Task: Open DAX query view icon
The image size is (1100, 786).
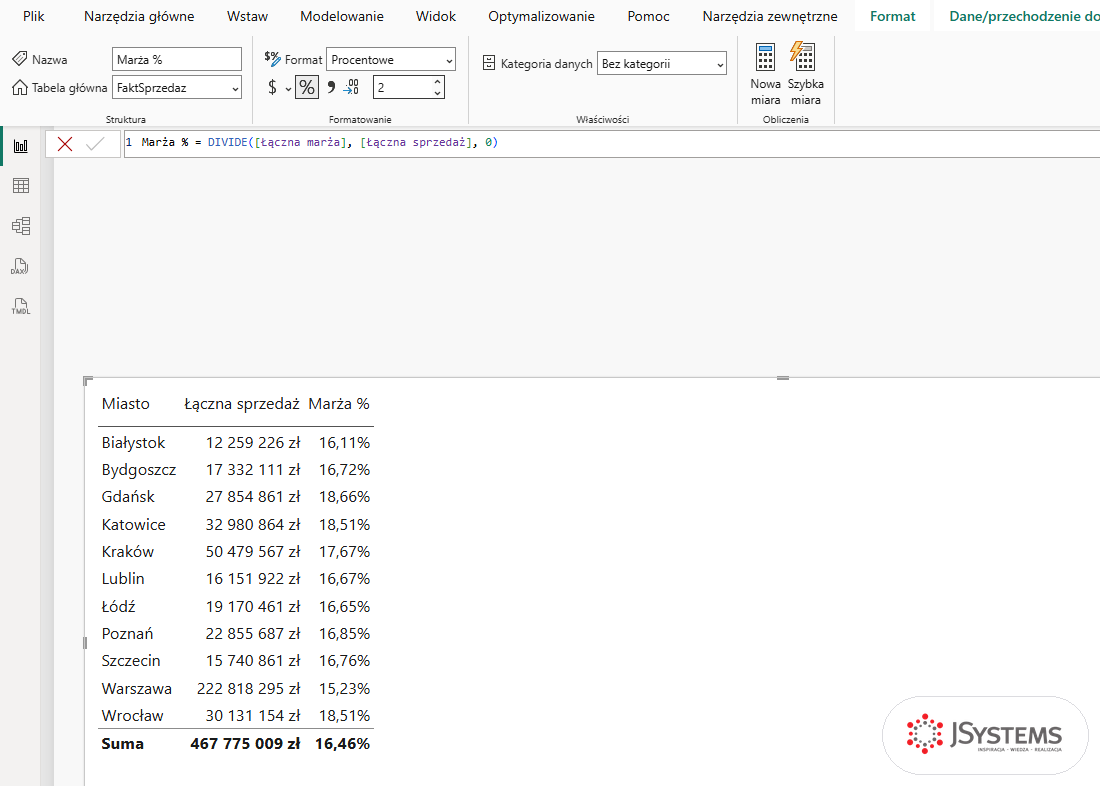Action: coord(20,266)
